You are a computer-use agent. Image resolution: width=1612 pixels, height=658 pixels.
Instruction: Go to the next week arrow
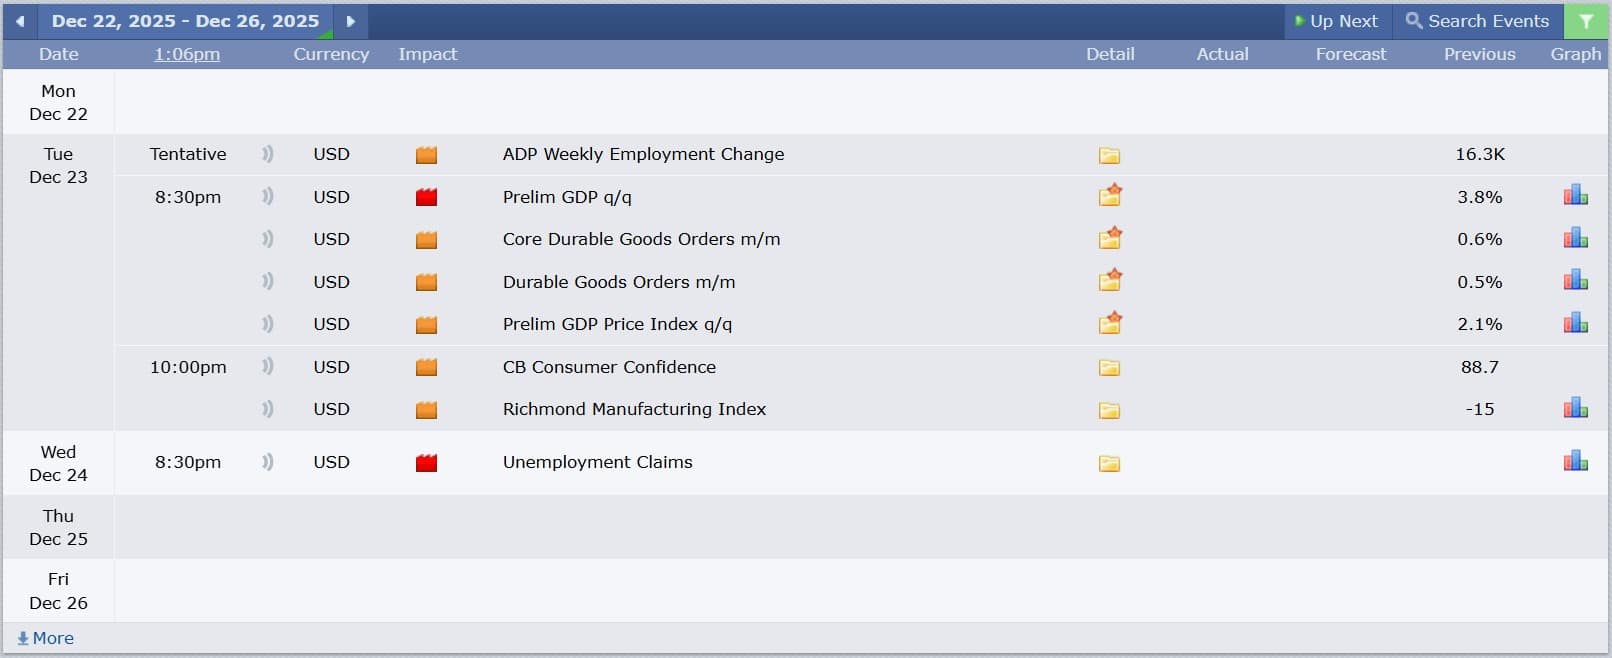[x=350, y=21]
